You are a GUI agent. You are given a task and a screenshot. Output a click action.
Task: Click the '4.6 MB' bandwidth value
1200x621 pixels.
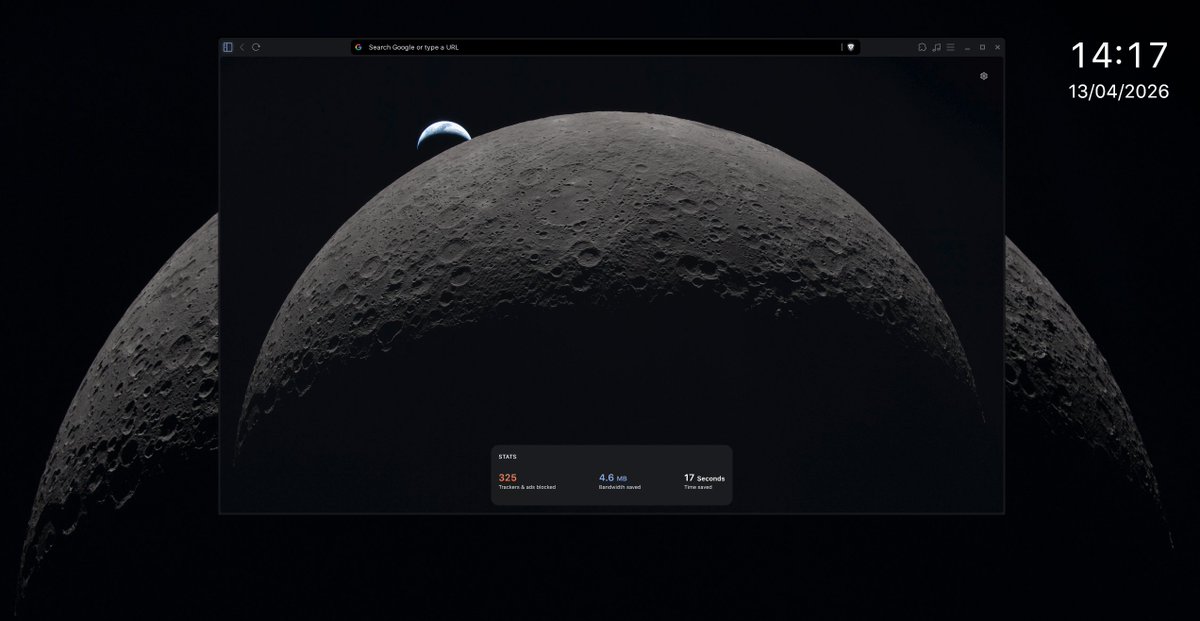coord(613,478)
